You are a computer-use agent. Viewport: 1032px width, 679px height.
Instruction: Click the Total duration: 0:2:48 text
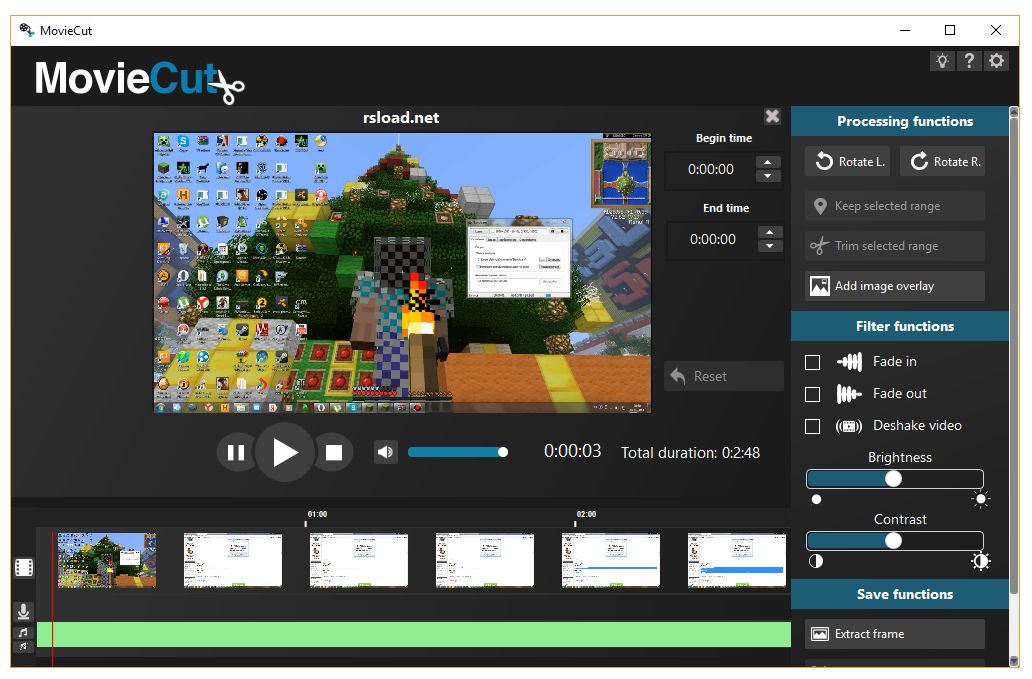(690, 453)
